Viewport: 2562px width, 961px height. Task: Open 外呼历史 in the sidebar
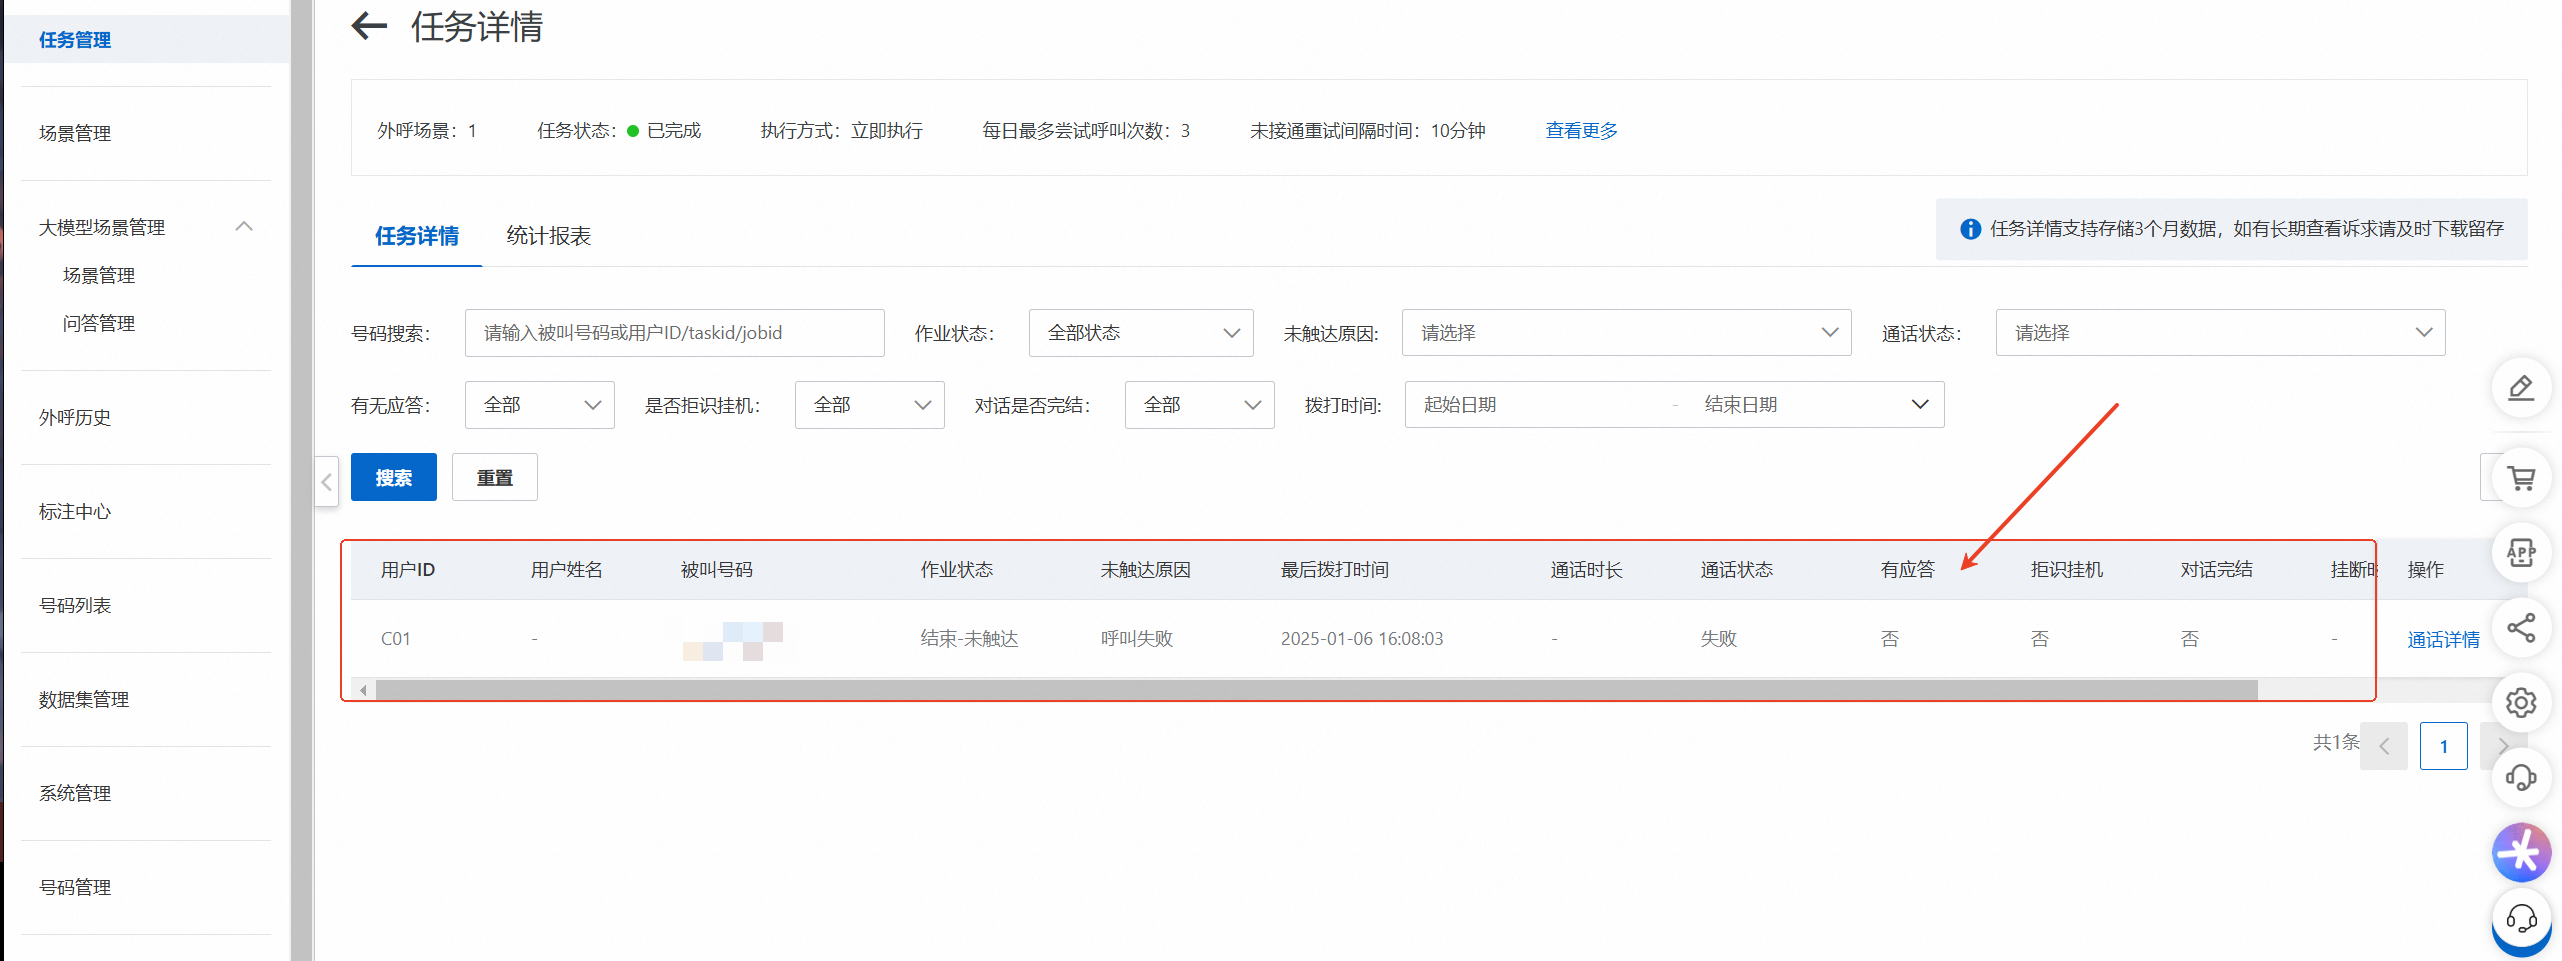(x=75, y=417)
